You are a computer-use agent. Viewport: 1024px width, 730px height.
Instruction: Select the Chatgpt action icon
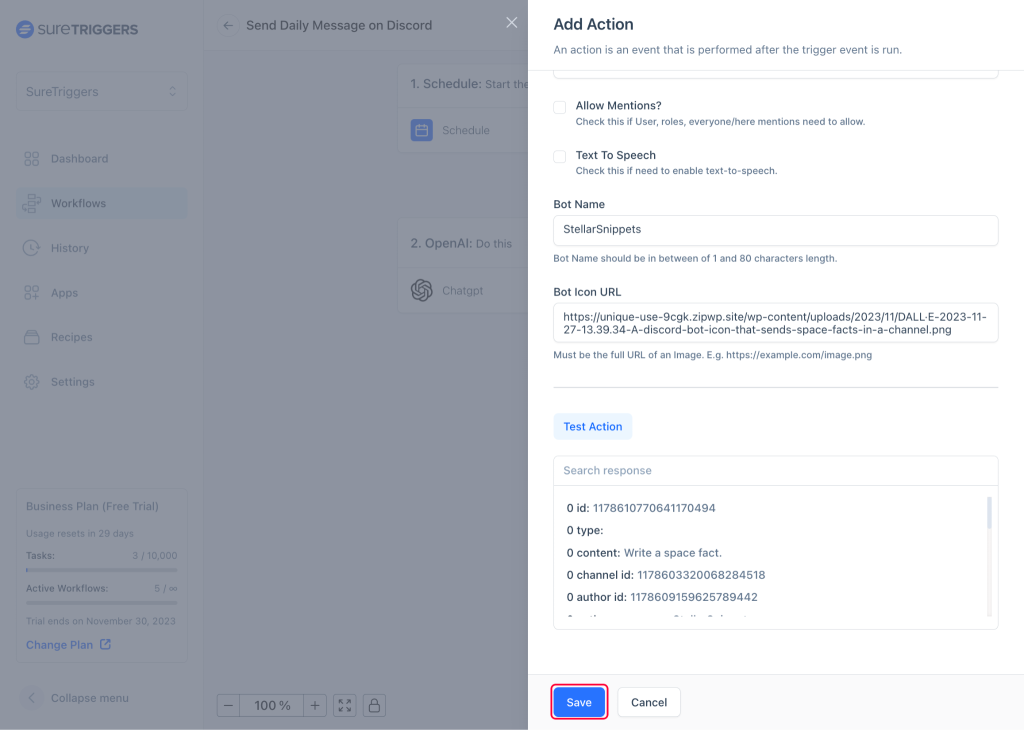click(421, 290)
